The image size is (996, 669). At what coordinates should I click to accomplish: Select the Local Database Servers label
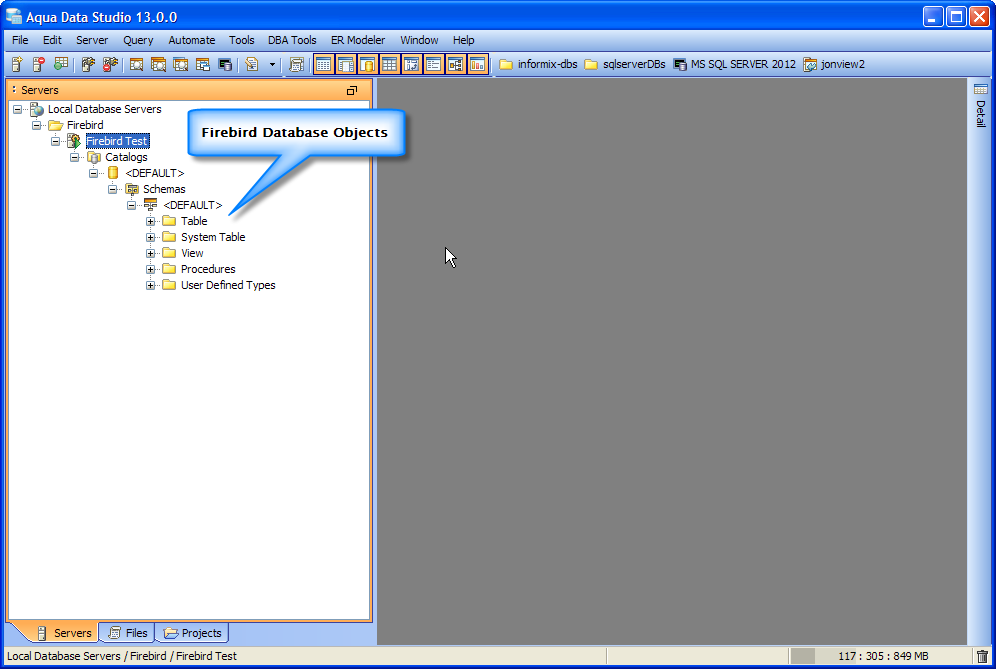(x=105, y=109)
